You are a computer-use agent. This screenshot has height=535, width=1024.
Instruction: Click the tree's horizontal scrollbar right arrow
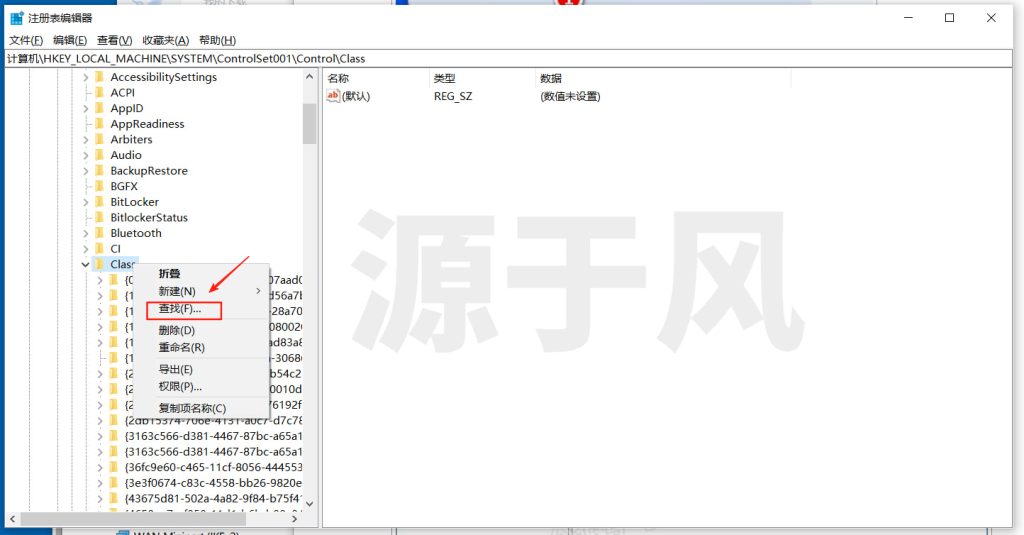[295, 519]
